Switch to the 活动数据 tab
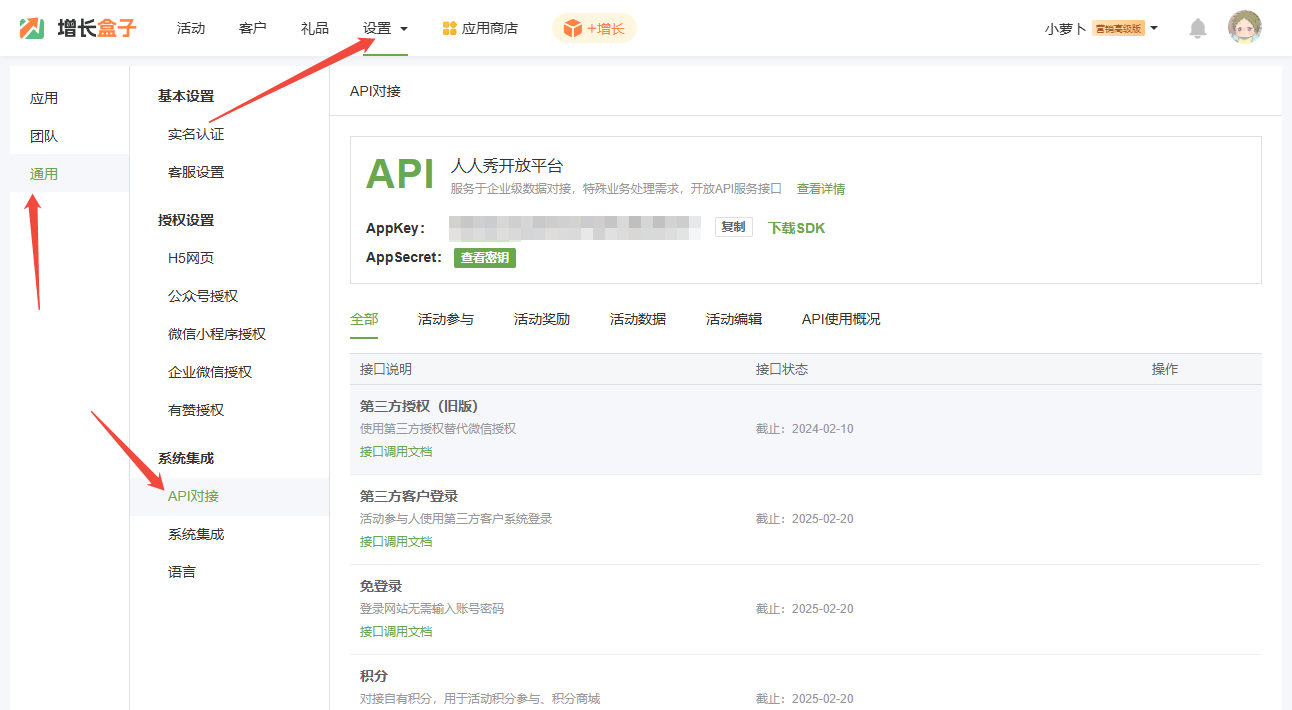The width and height of the screenshot is (1292, 710). pyautogui.click(x=638, y=319)
